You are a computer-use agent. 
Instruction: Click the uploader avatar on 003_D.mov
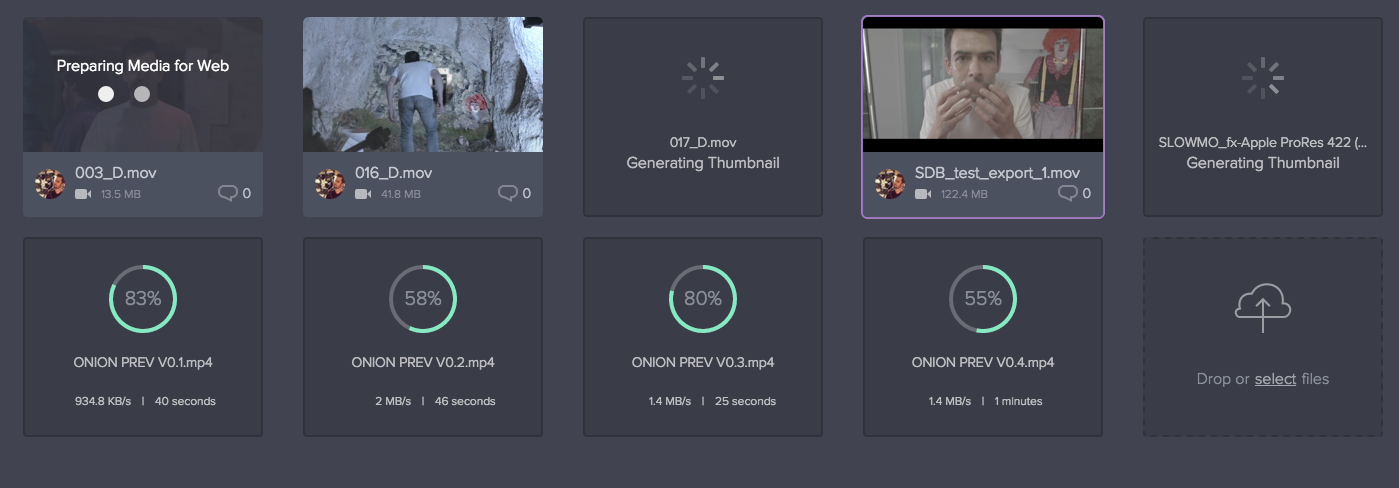50,184
